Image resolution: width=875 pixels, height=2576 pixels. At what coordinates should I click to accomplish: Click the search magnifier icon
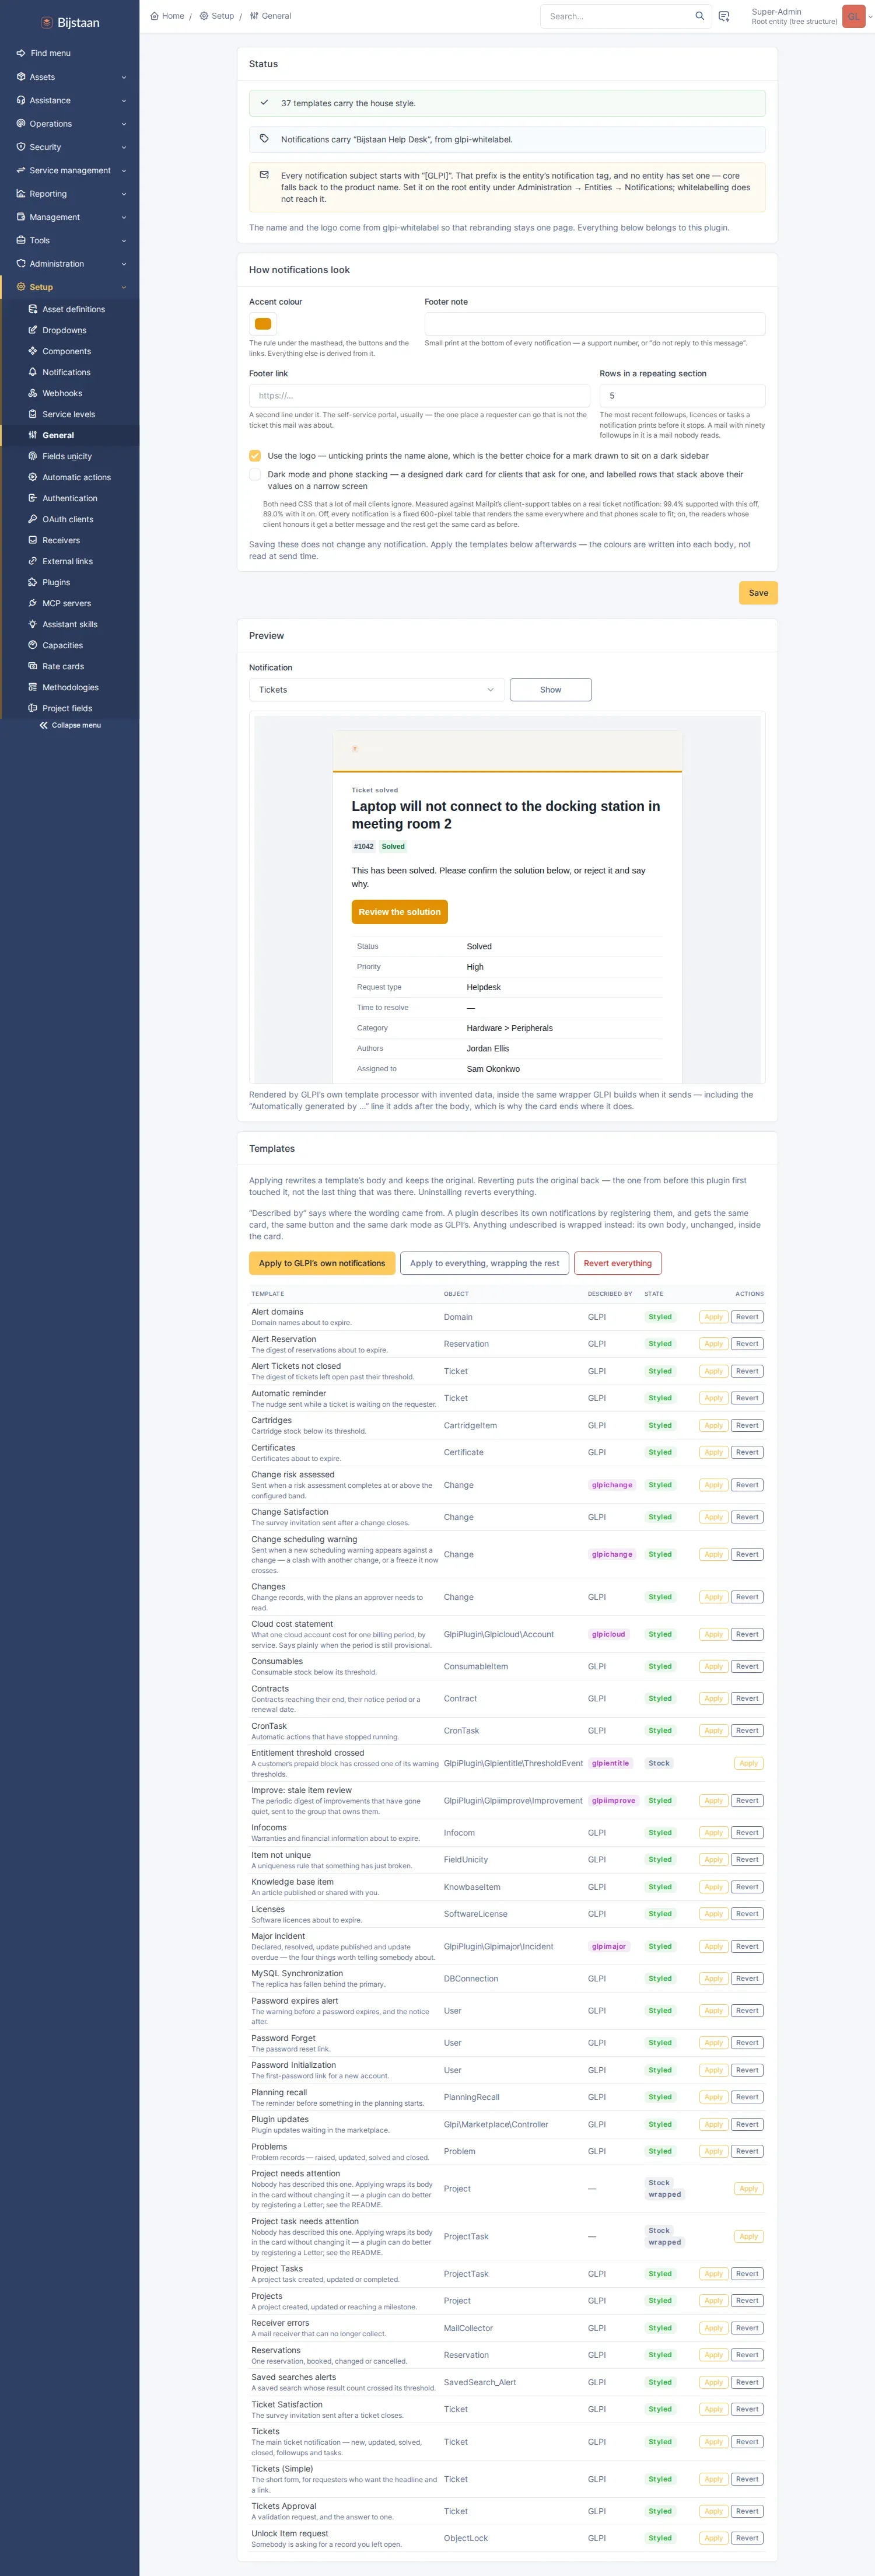pyautogui.click(x=699, y=16)
